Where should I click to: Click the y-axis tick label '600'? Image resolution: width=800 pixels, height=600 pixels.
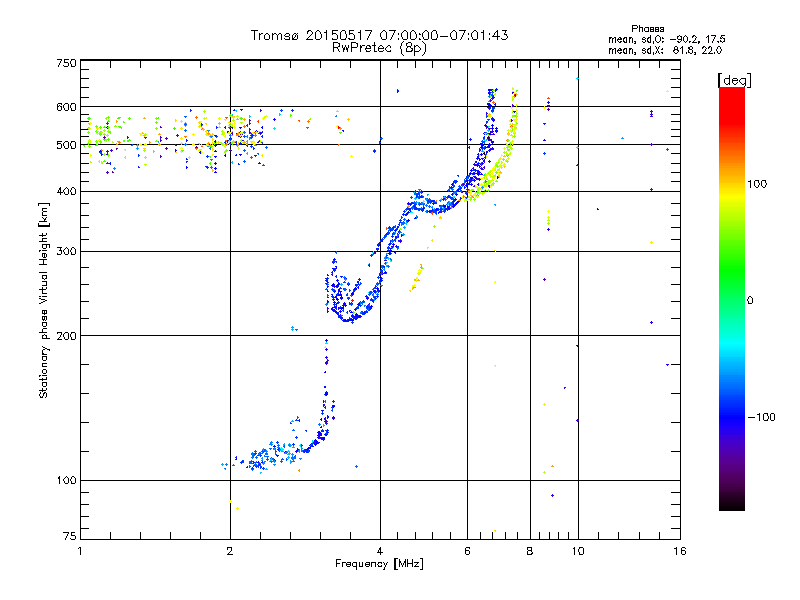(x=66, y=107)
